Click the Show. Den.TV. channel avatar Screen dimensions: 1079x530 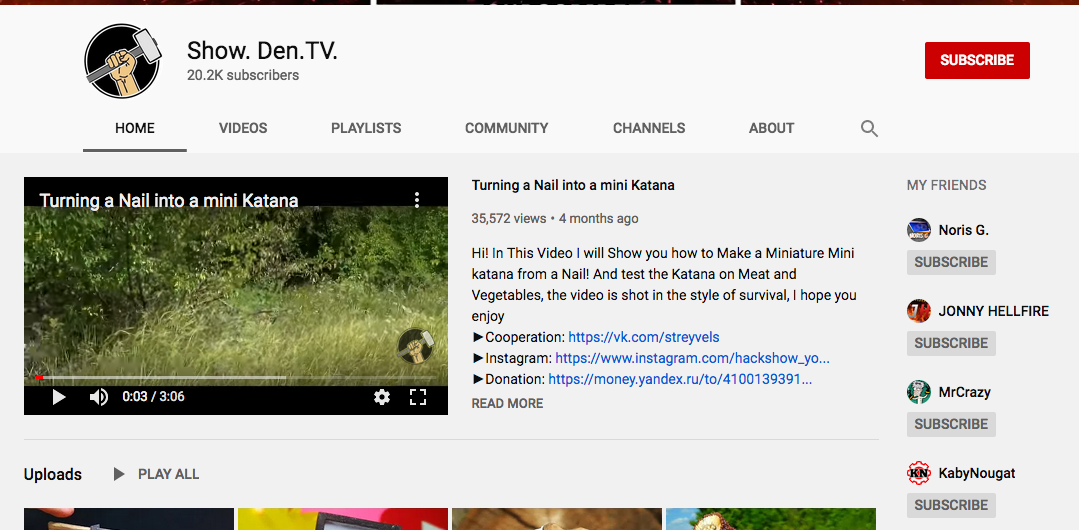(122, 61)
